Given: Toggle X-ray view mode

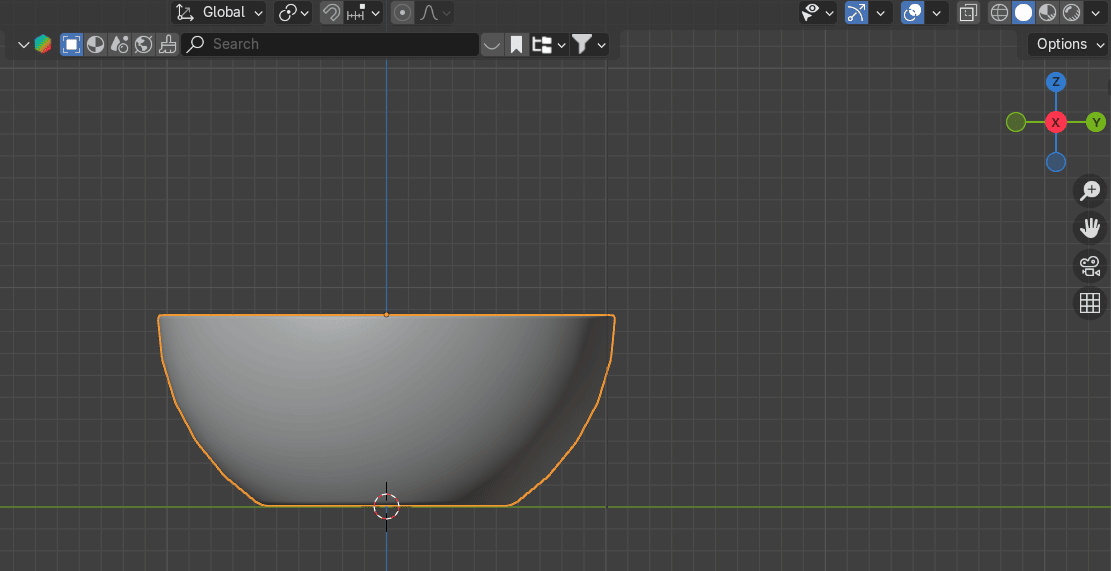Looking at the screenshot, I should [x=967, y=13].
